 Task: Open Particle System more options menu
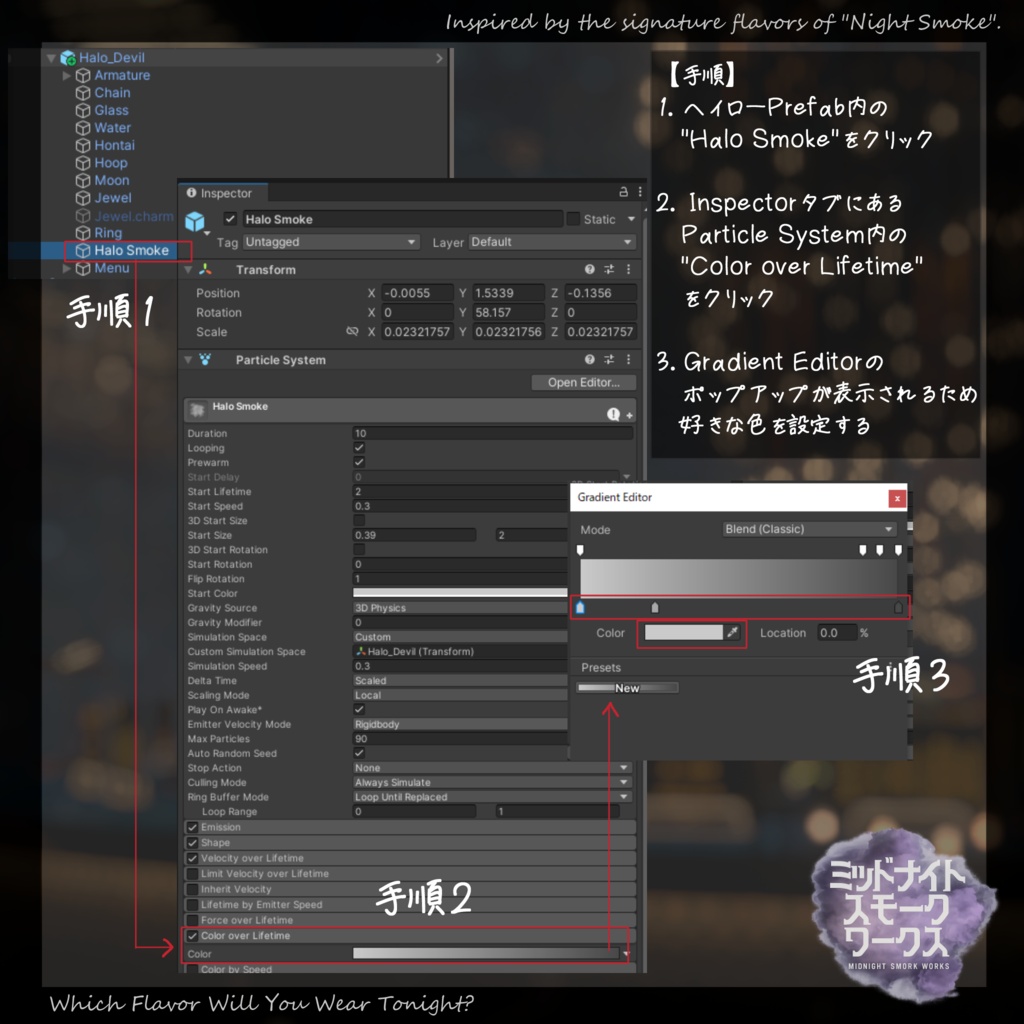[628, 360]
